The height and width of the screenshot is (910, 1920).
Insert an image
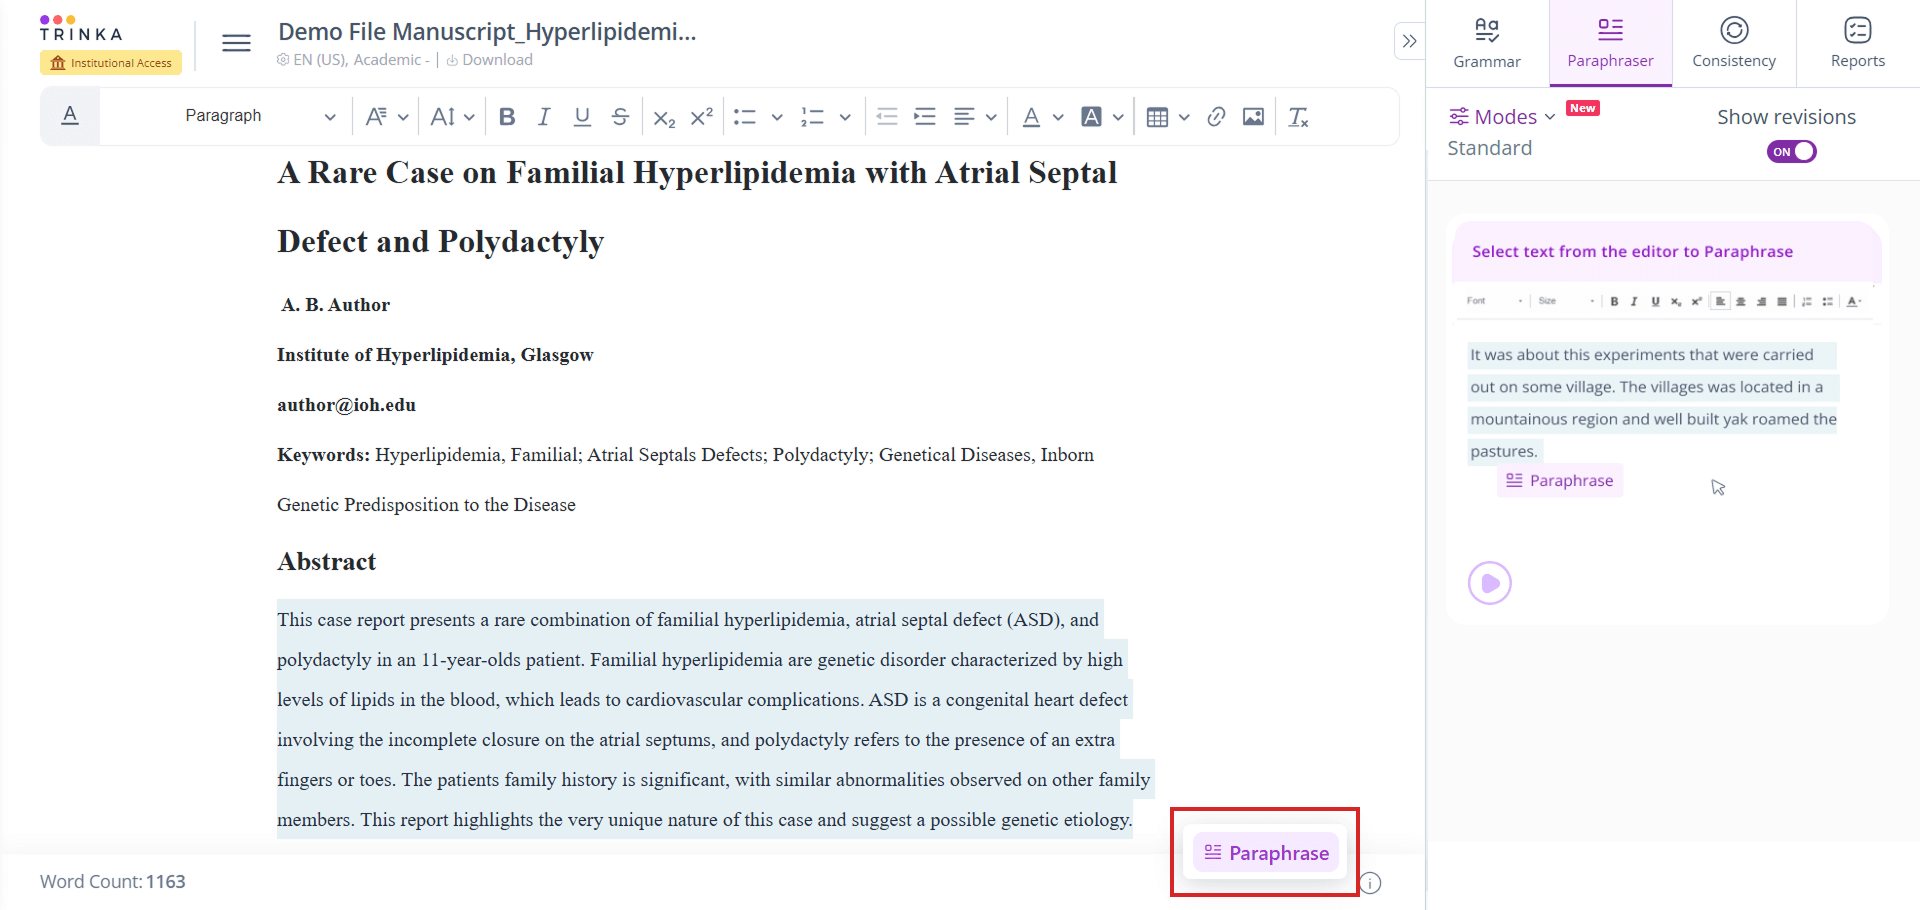(x=1253, y=117)
